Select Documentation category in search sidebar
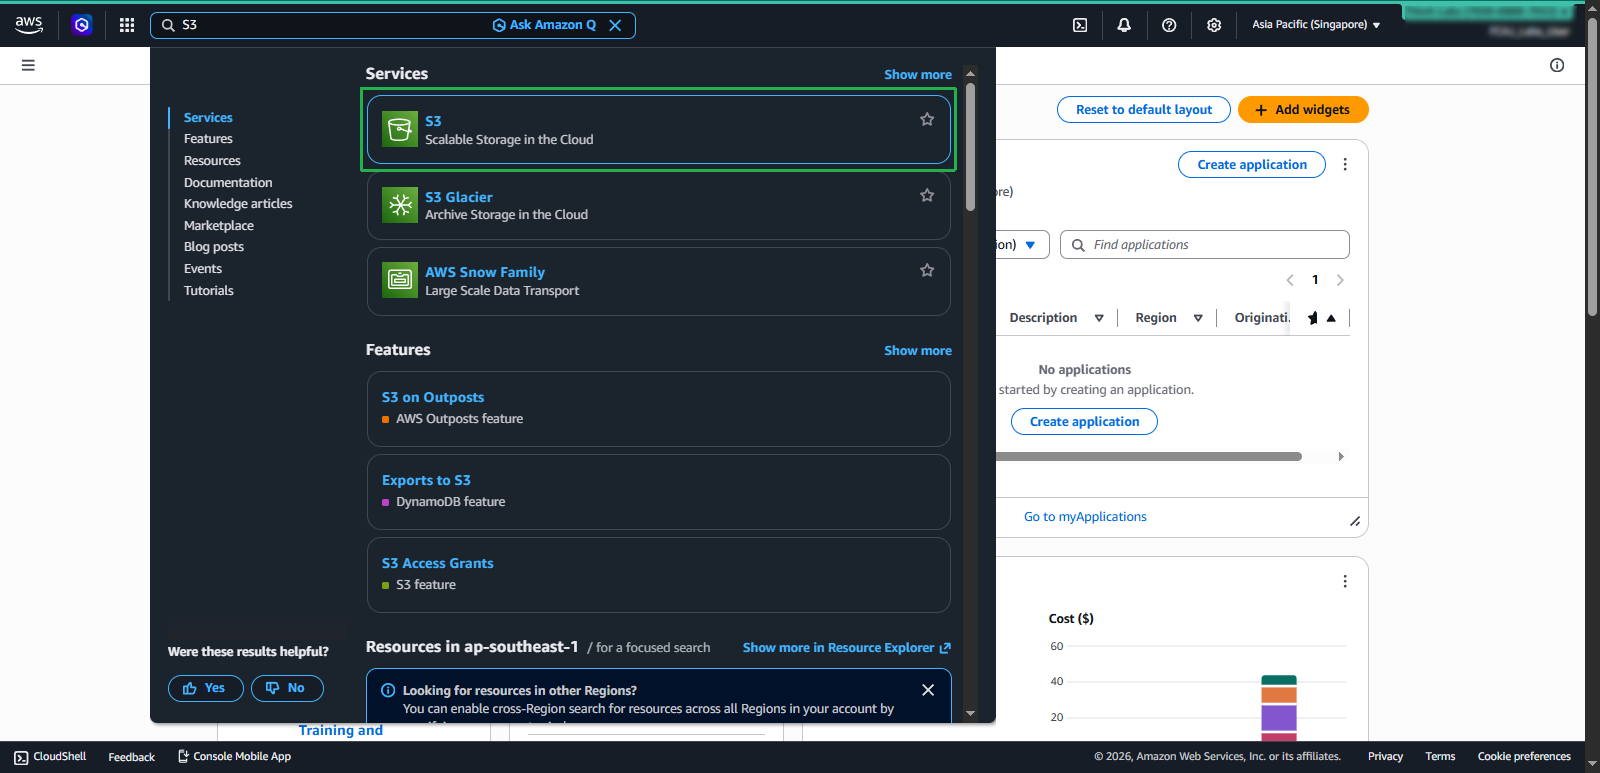The image size is (1600, 773). 228,183
